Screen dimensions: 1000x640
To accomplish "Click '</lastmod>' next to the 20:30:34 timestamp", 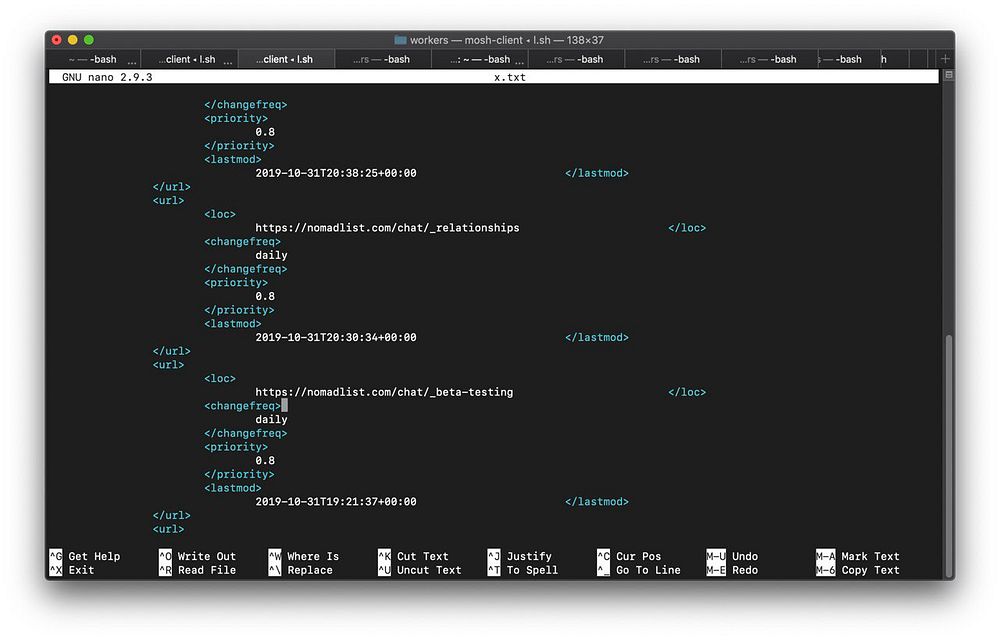I will (596, 338).
